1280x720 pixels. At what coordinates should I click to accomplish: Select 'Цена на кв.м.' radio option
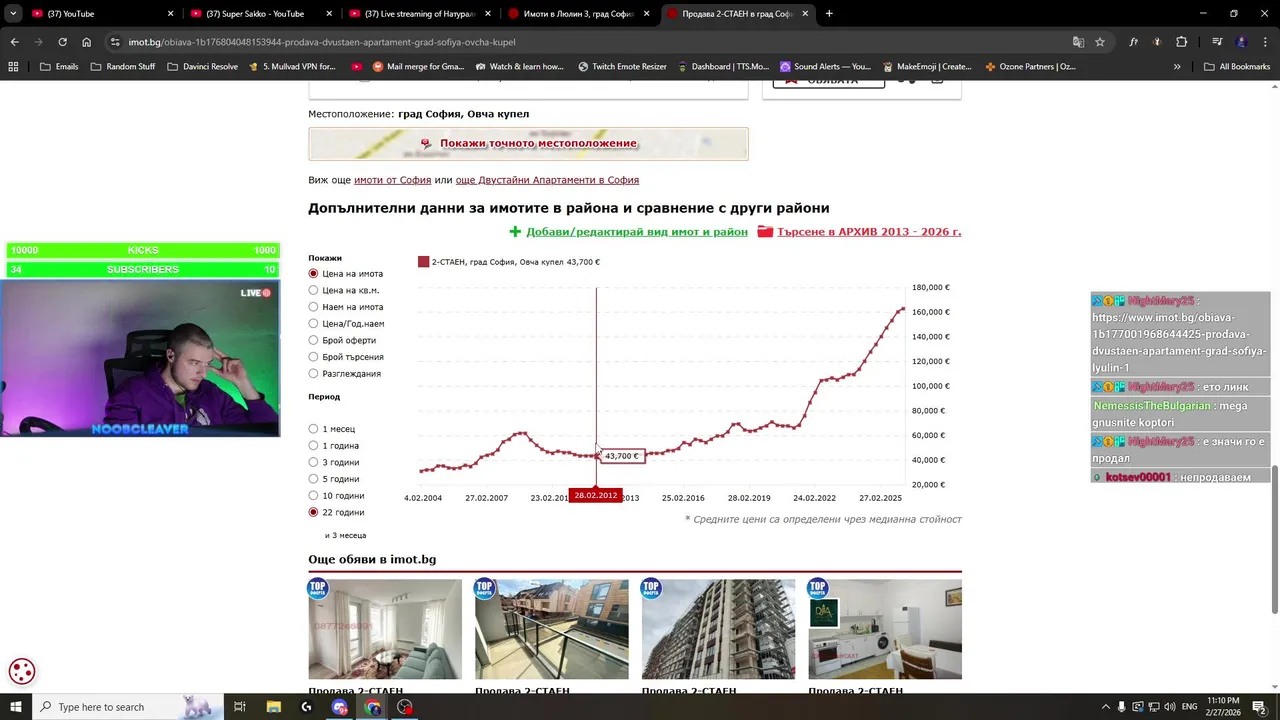[x=313, y=290]
